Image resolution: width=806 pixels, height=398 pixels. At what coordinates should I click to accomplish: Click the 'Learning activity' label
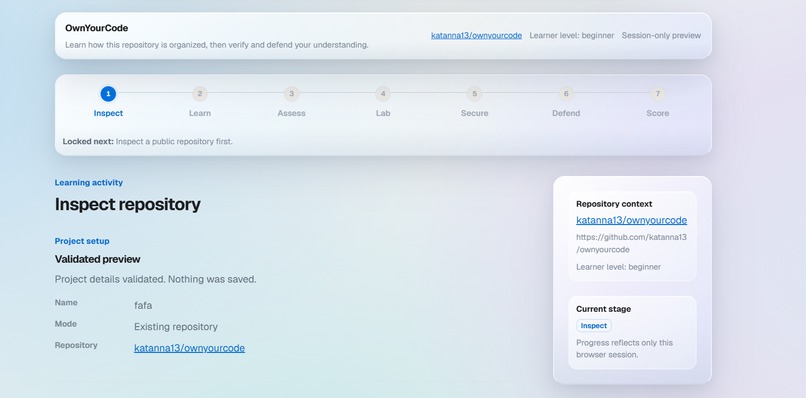click(88, 183)
